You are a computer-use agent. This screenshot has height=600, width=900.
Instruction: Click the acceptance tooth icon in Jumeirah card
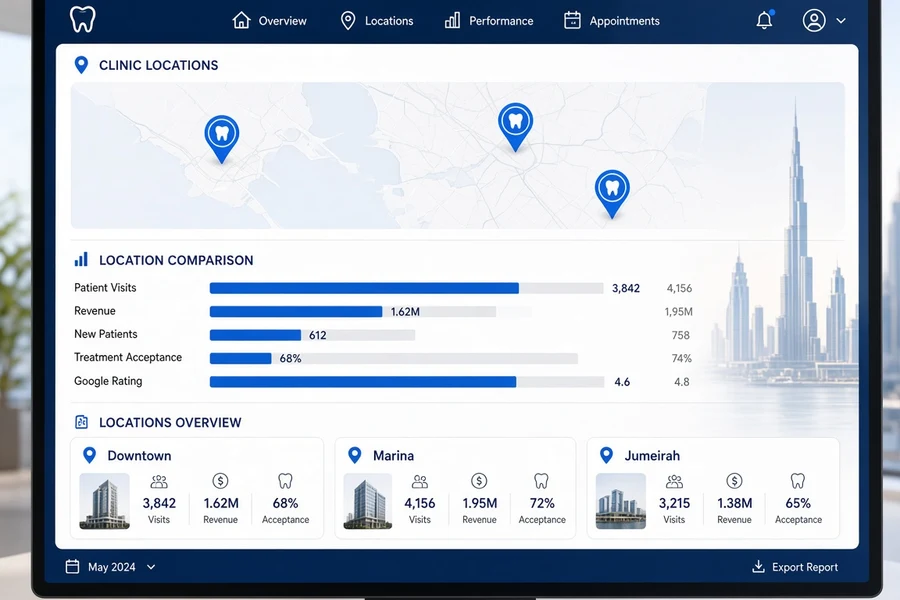[798, 481]
